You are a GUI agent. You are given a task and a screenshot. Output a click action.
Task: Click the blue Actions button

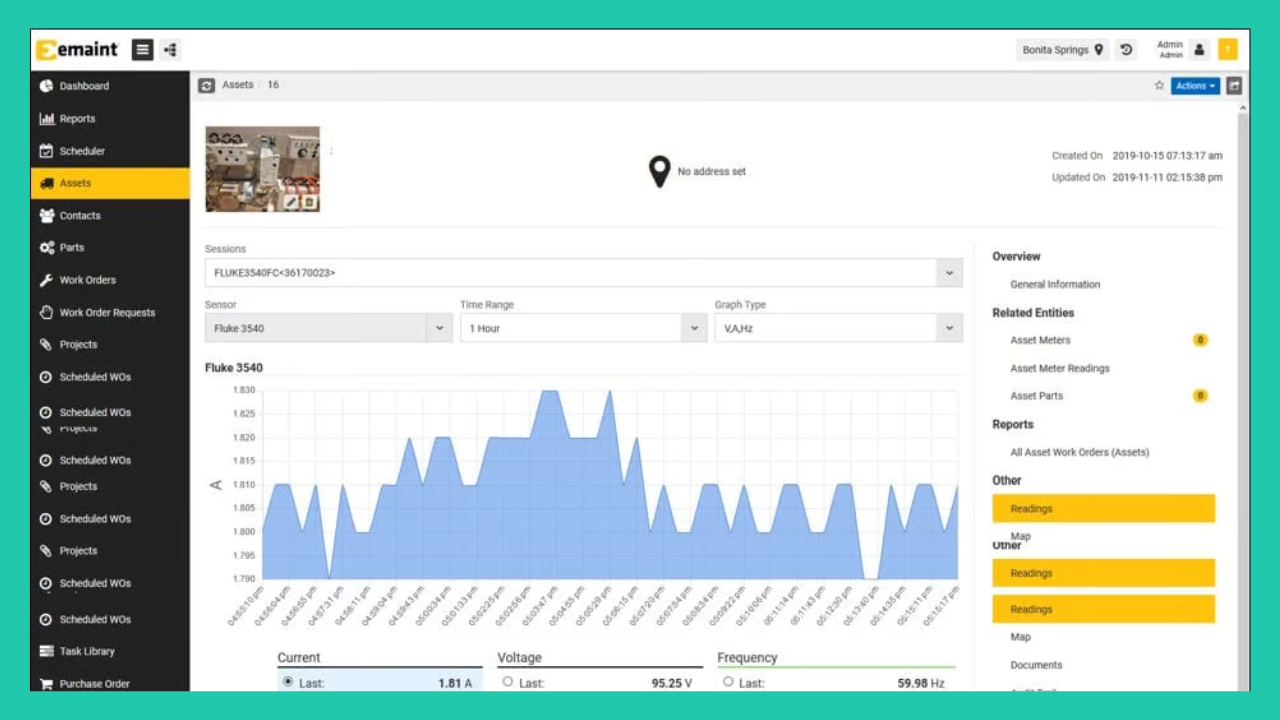point(1195,86)
